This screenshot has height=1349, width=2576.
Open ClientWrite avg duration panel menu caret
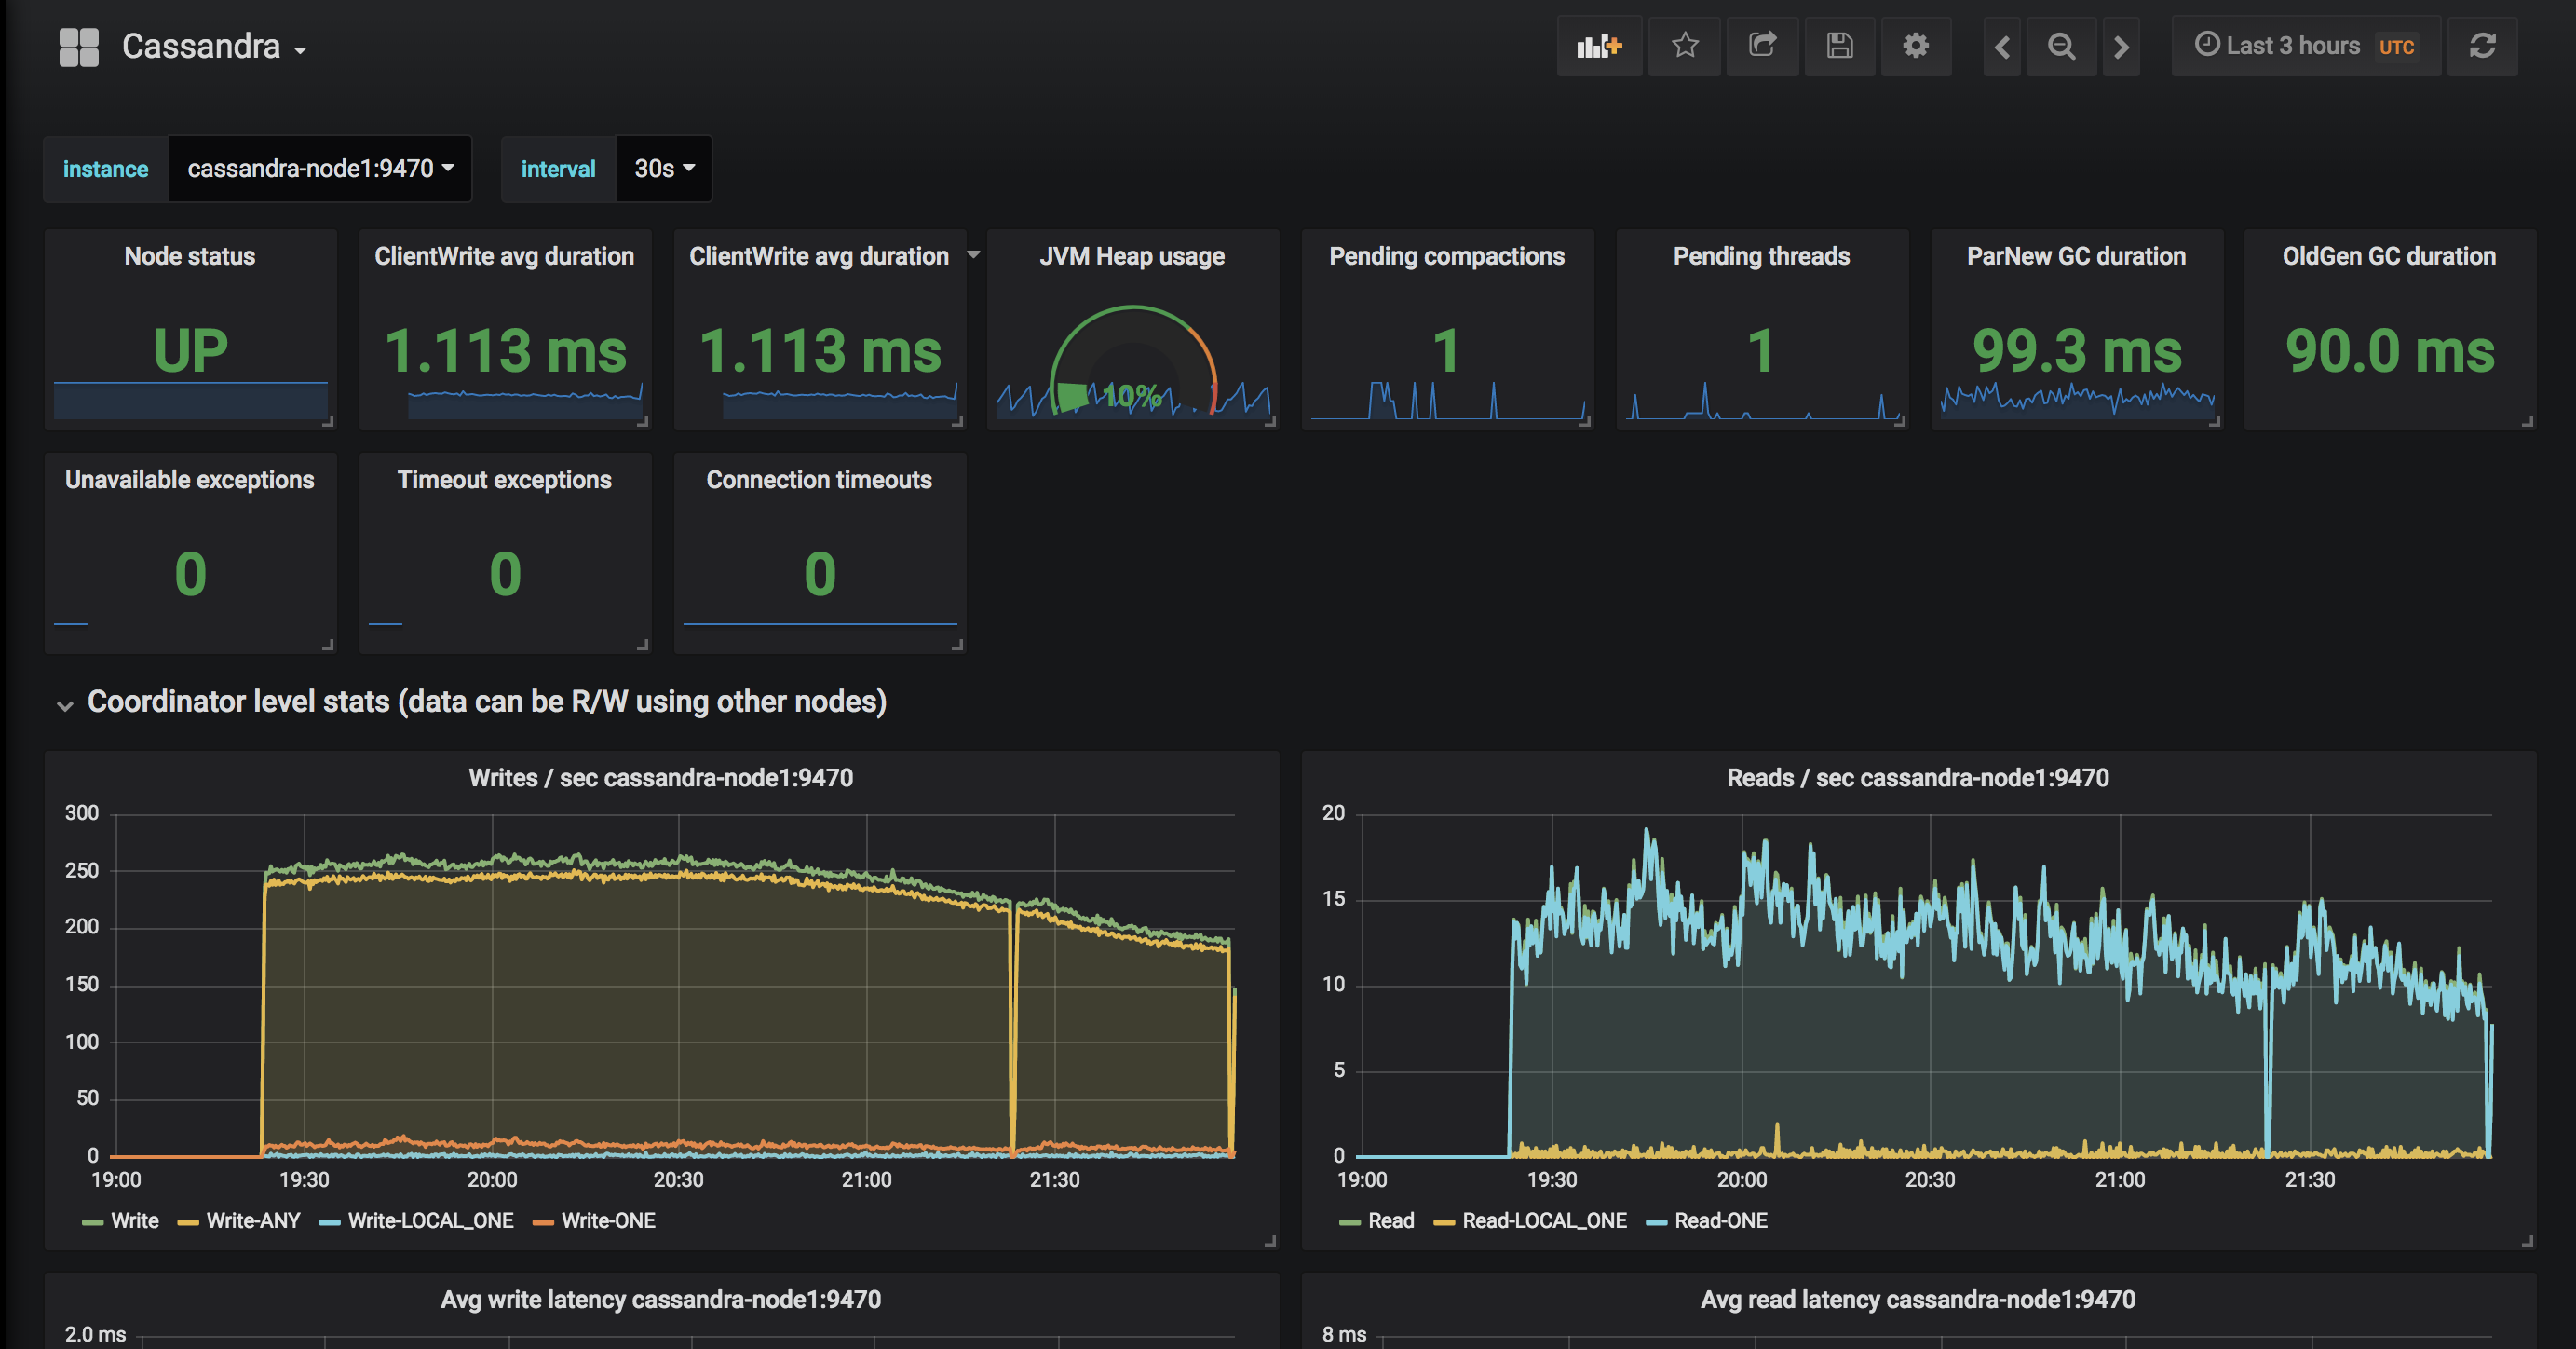tap(973, 256)
